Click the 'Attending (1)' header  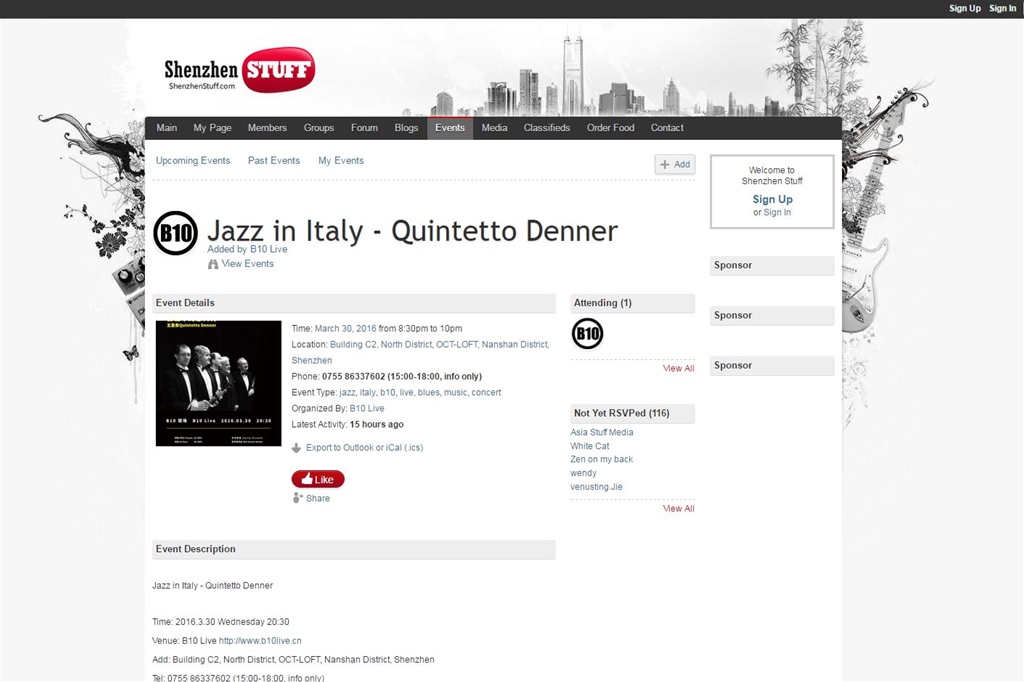pyautogui.click(x=633, y=303)
